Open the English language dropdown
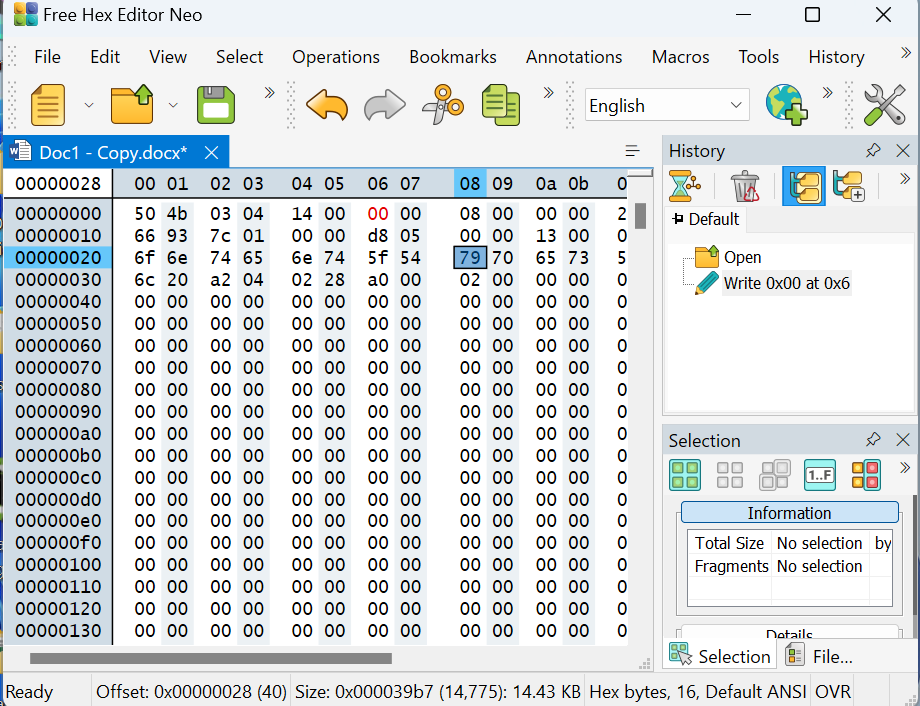This screenshot has width=920, height=706. point(667,104)
